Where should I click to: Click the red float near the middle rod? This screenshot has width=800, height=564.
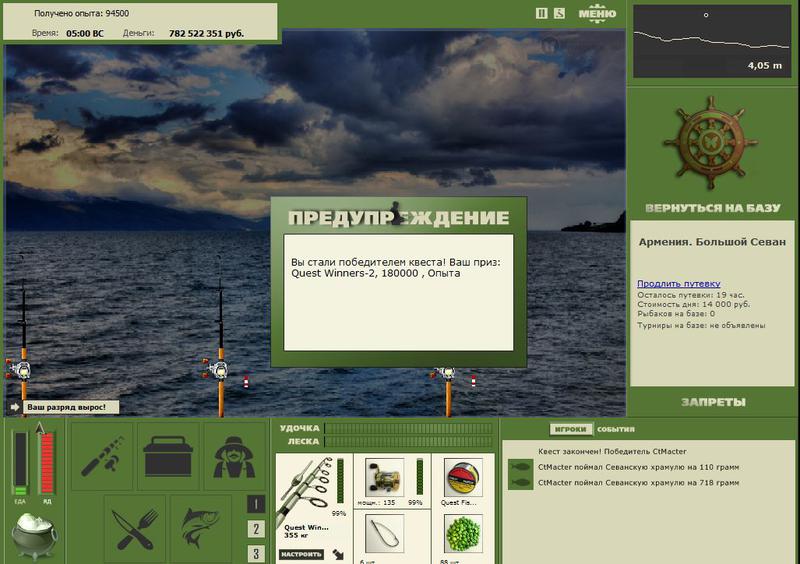click(x=246, y=381)
